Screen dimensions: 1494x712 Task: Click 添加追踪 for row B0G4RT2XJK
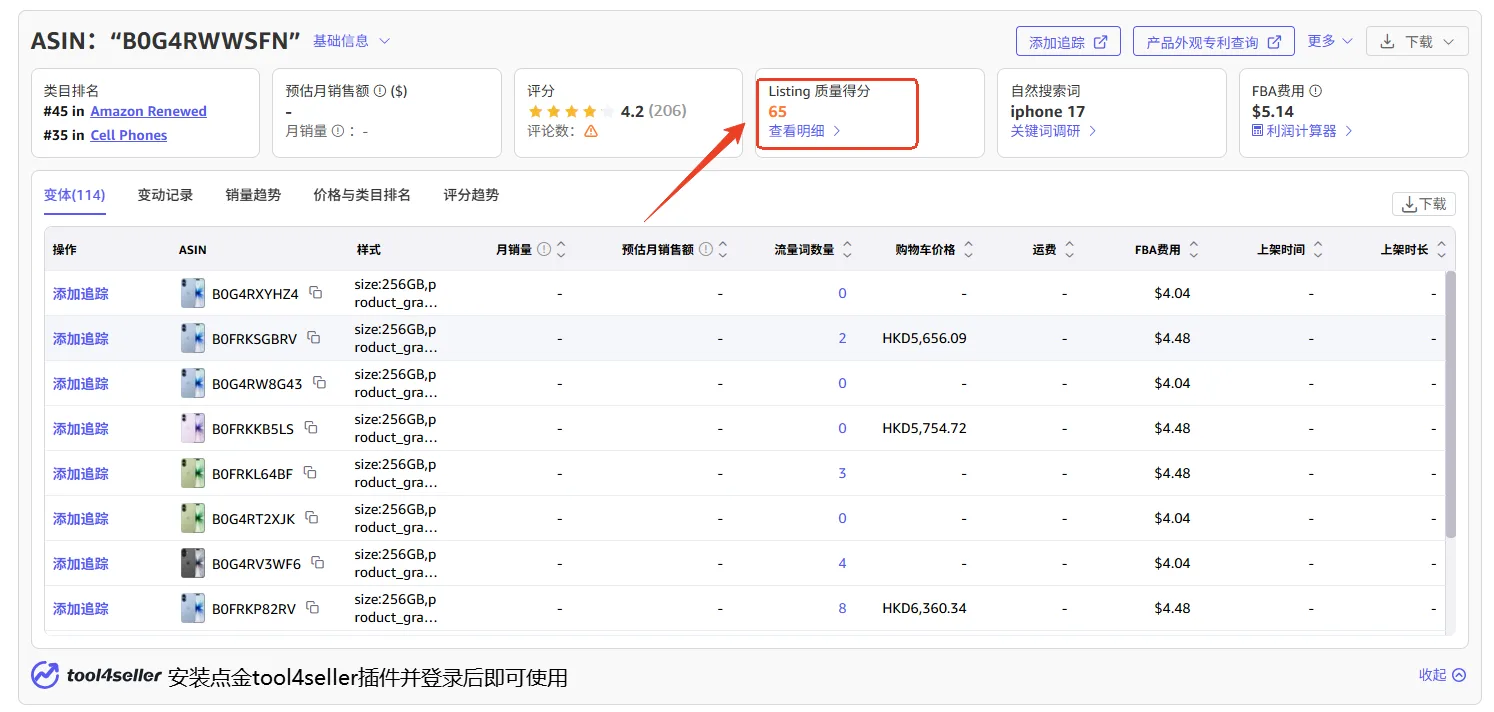point(81,518)
